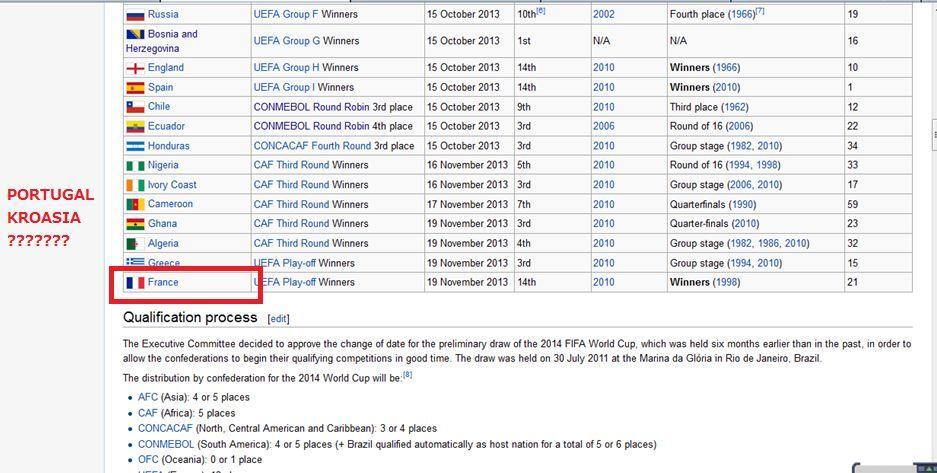Click the edit link beside Qualification process

pyautogui.click(x=278, y=319)
